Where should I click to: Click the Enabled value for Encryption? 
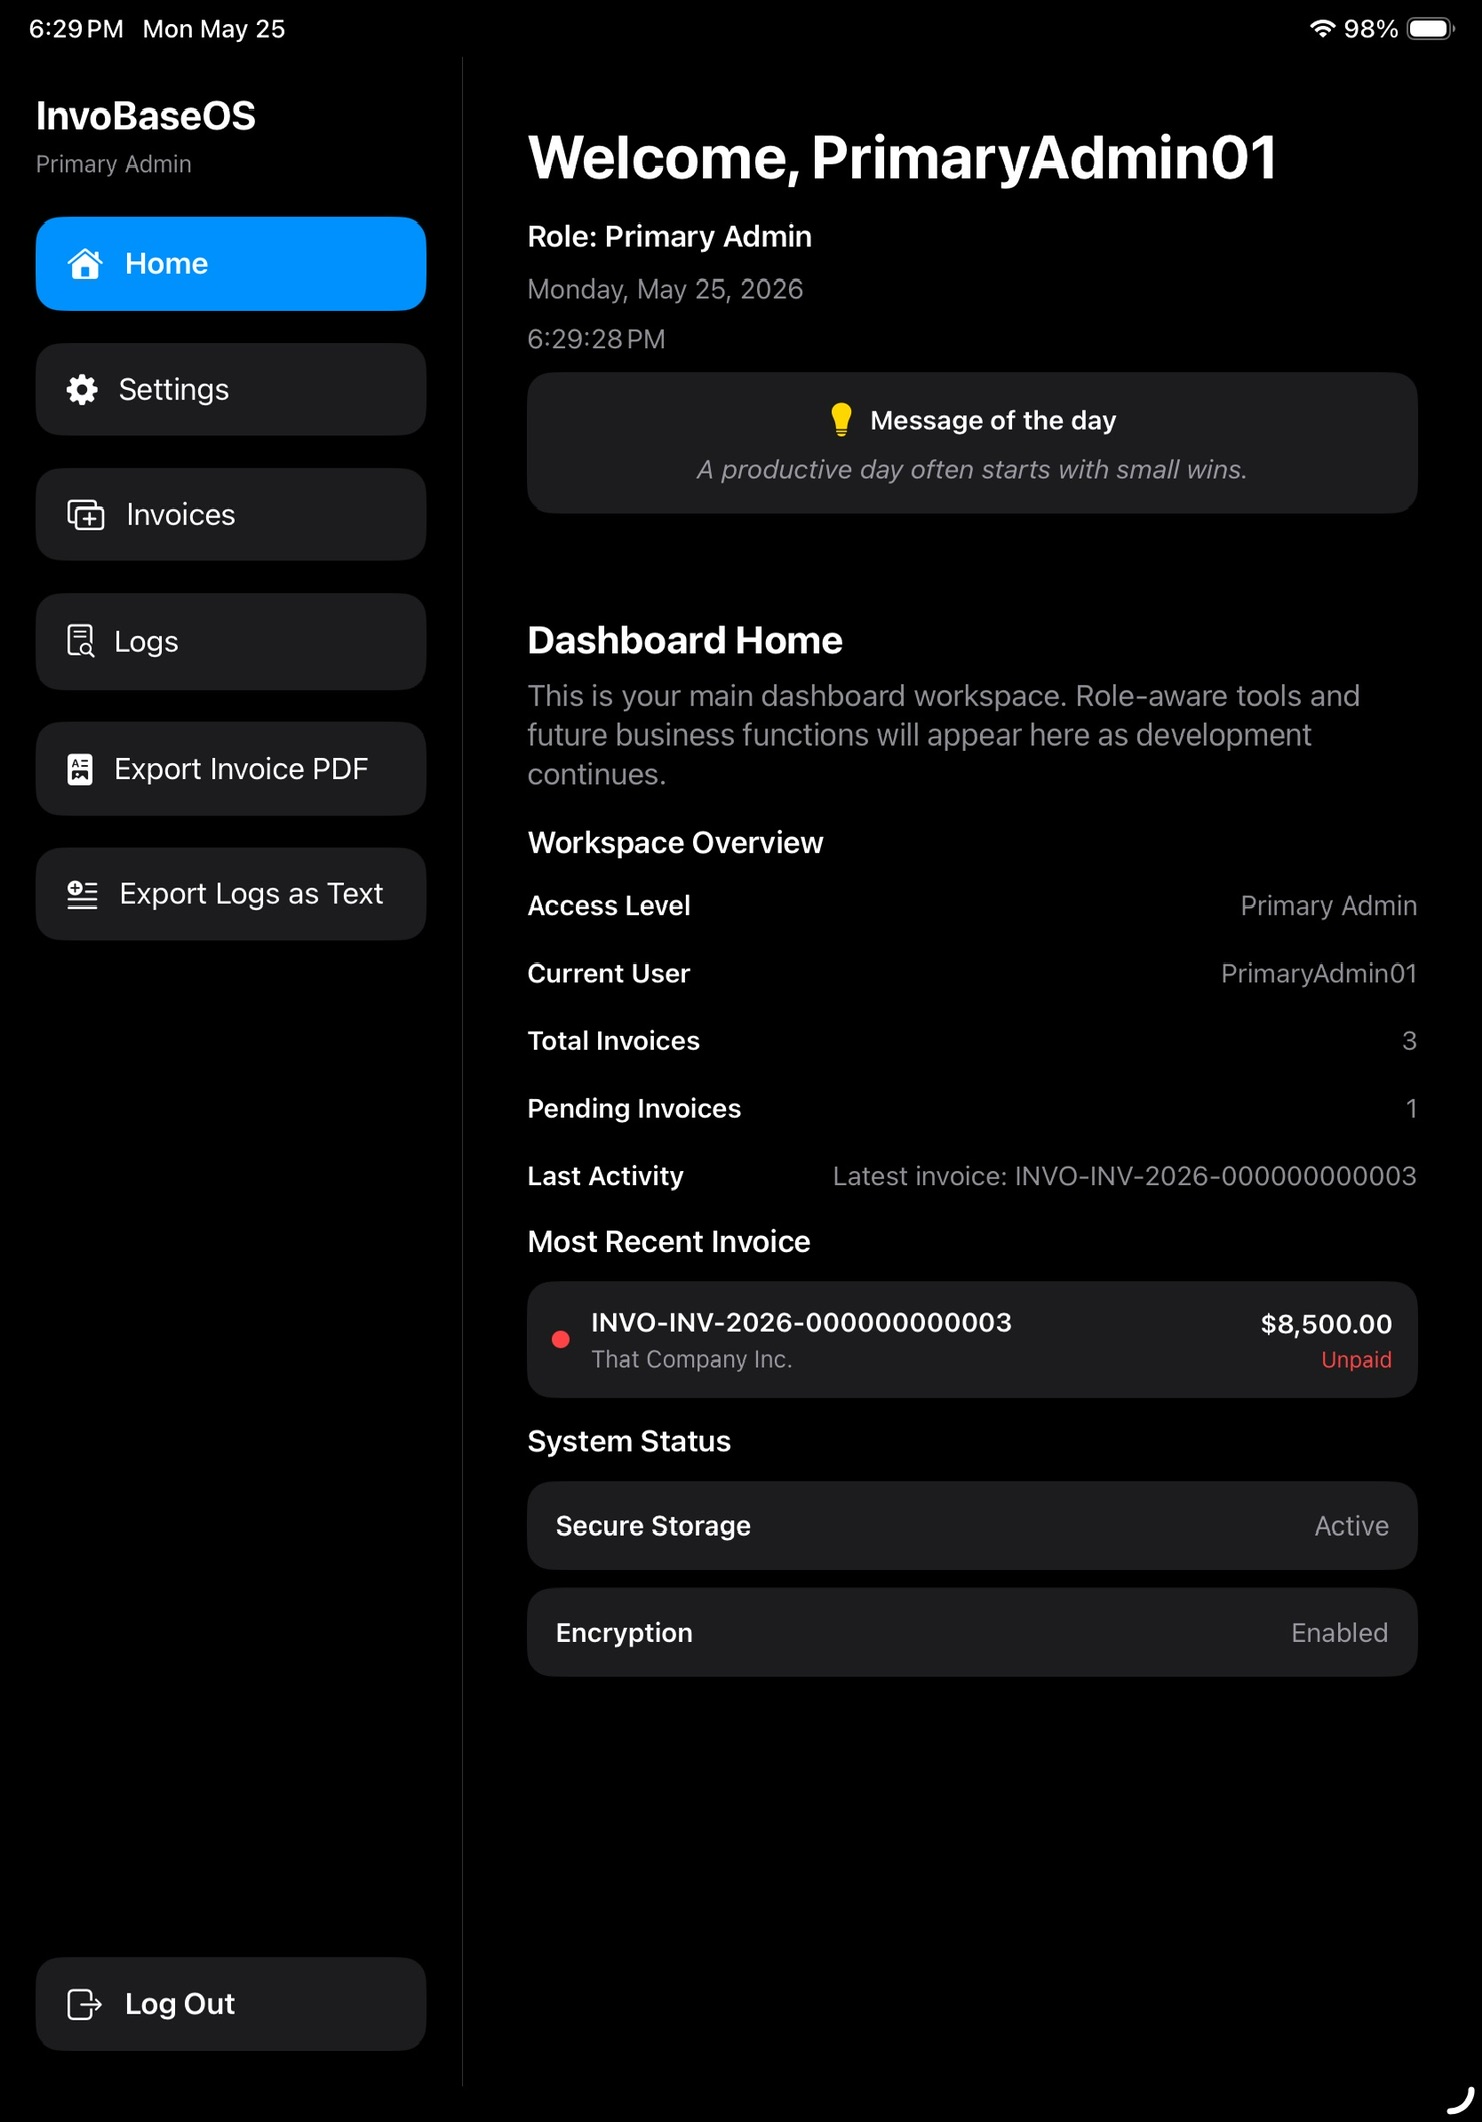[x=1339, y=1633]
